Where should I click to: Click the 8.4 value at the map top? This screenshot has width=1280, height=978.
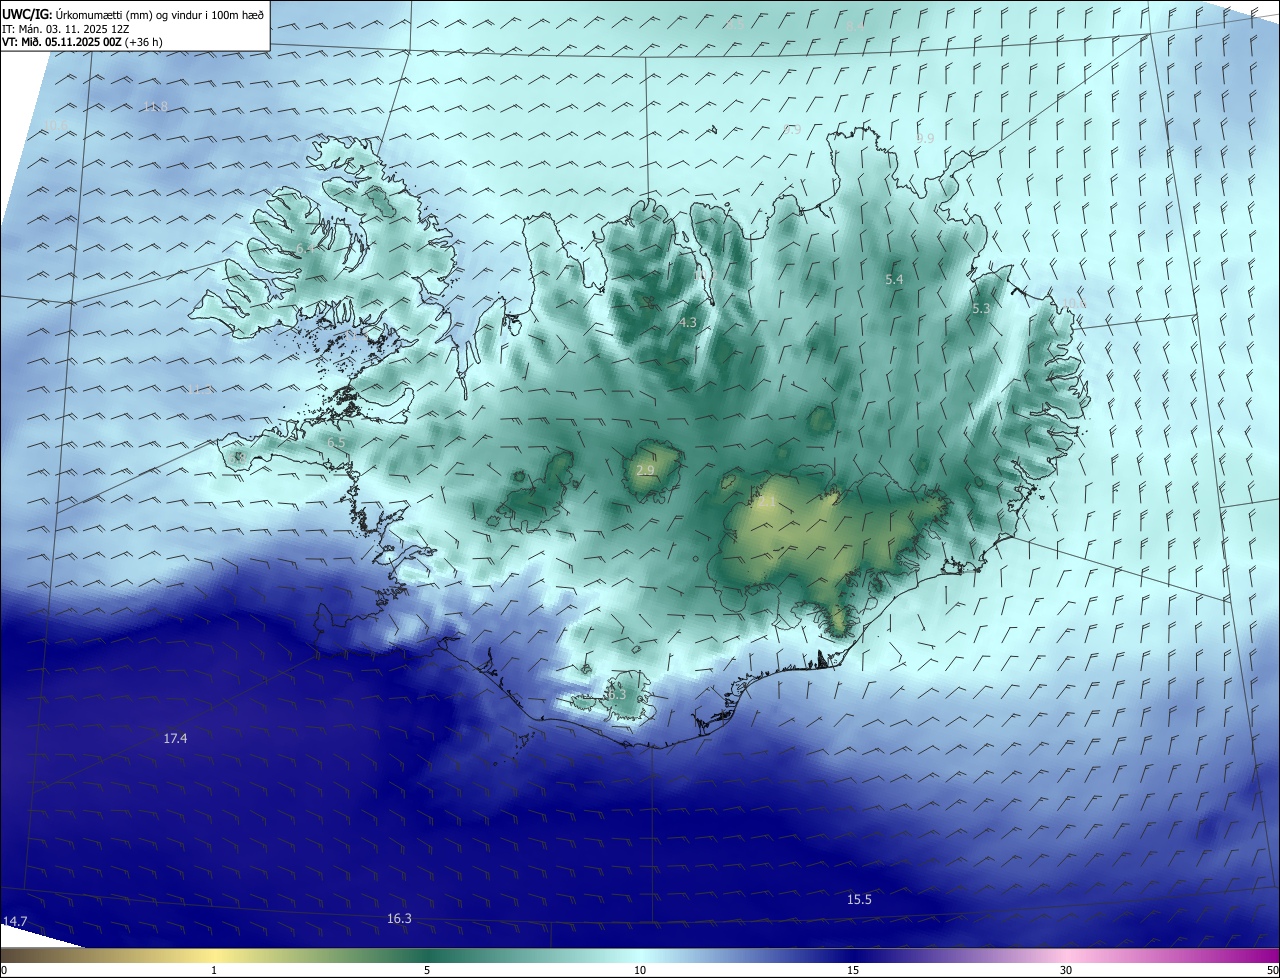point(853,26)
